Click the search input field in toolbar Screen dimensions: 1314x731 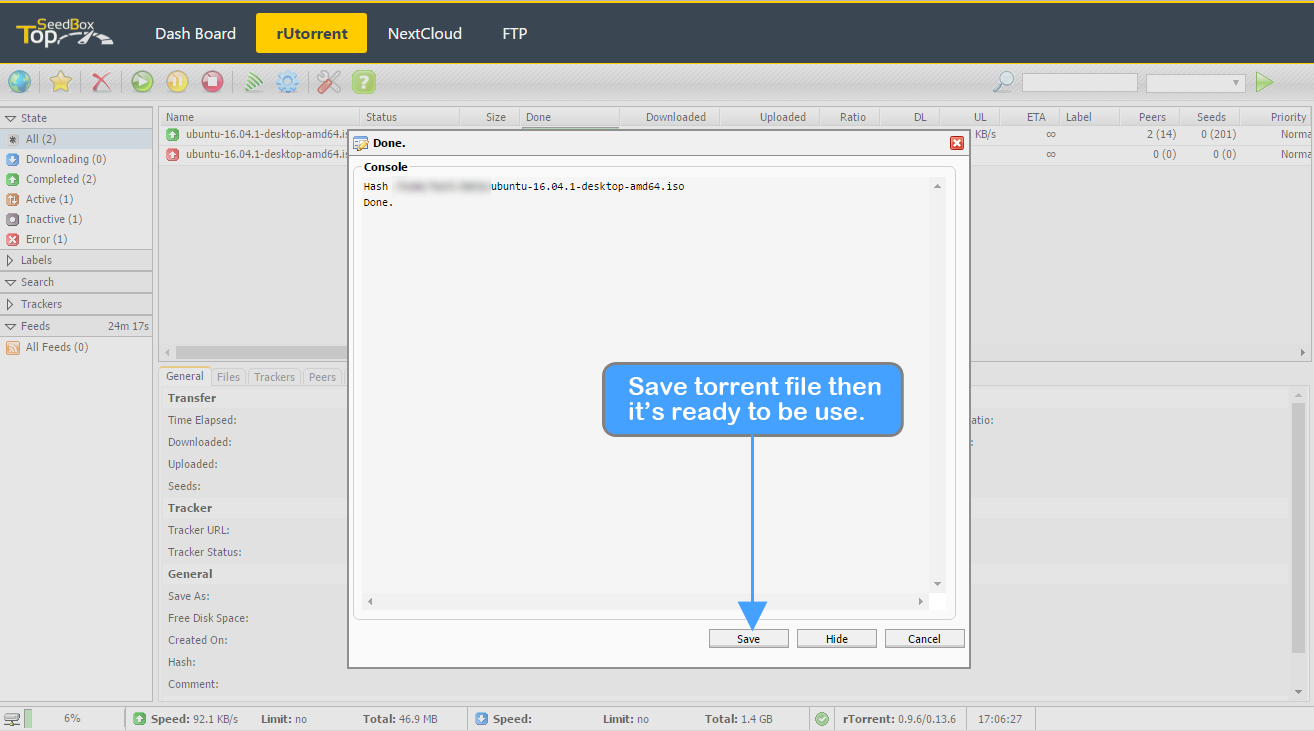pyautogui.click(x=1079, y=83)
